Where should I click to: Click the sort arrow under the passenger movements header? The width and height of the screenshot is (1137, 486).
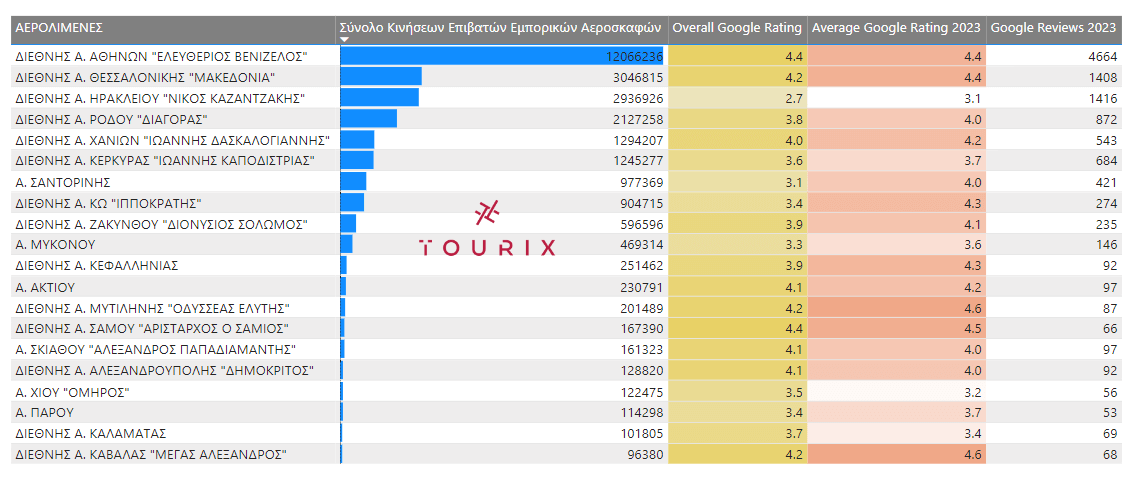(345, 40)
